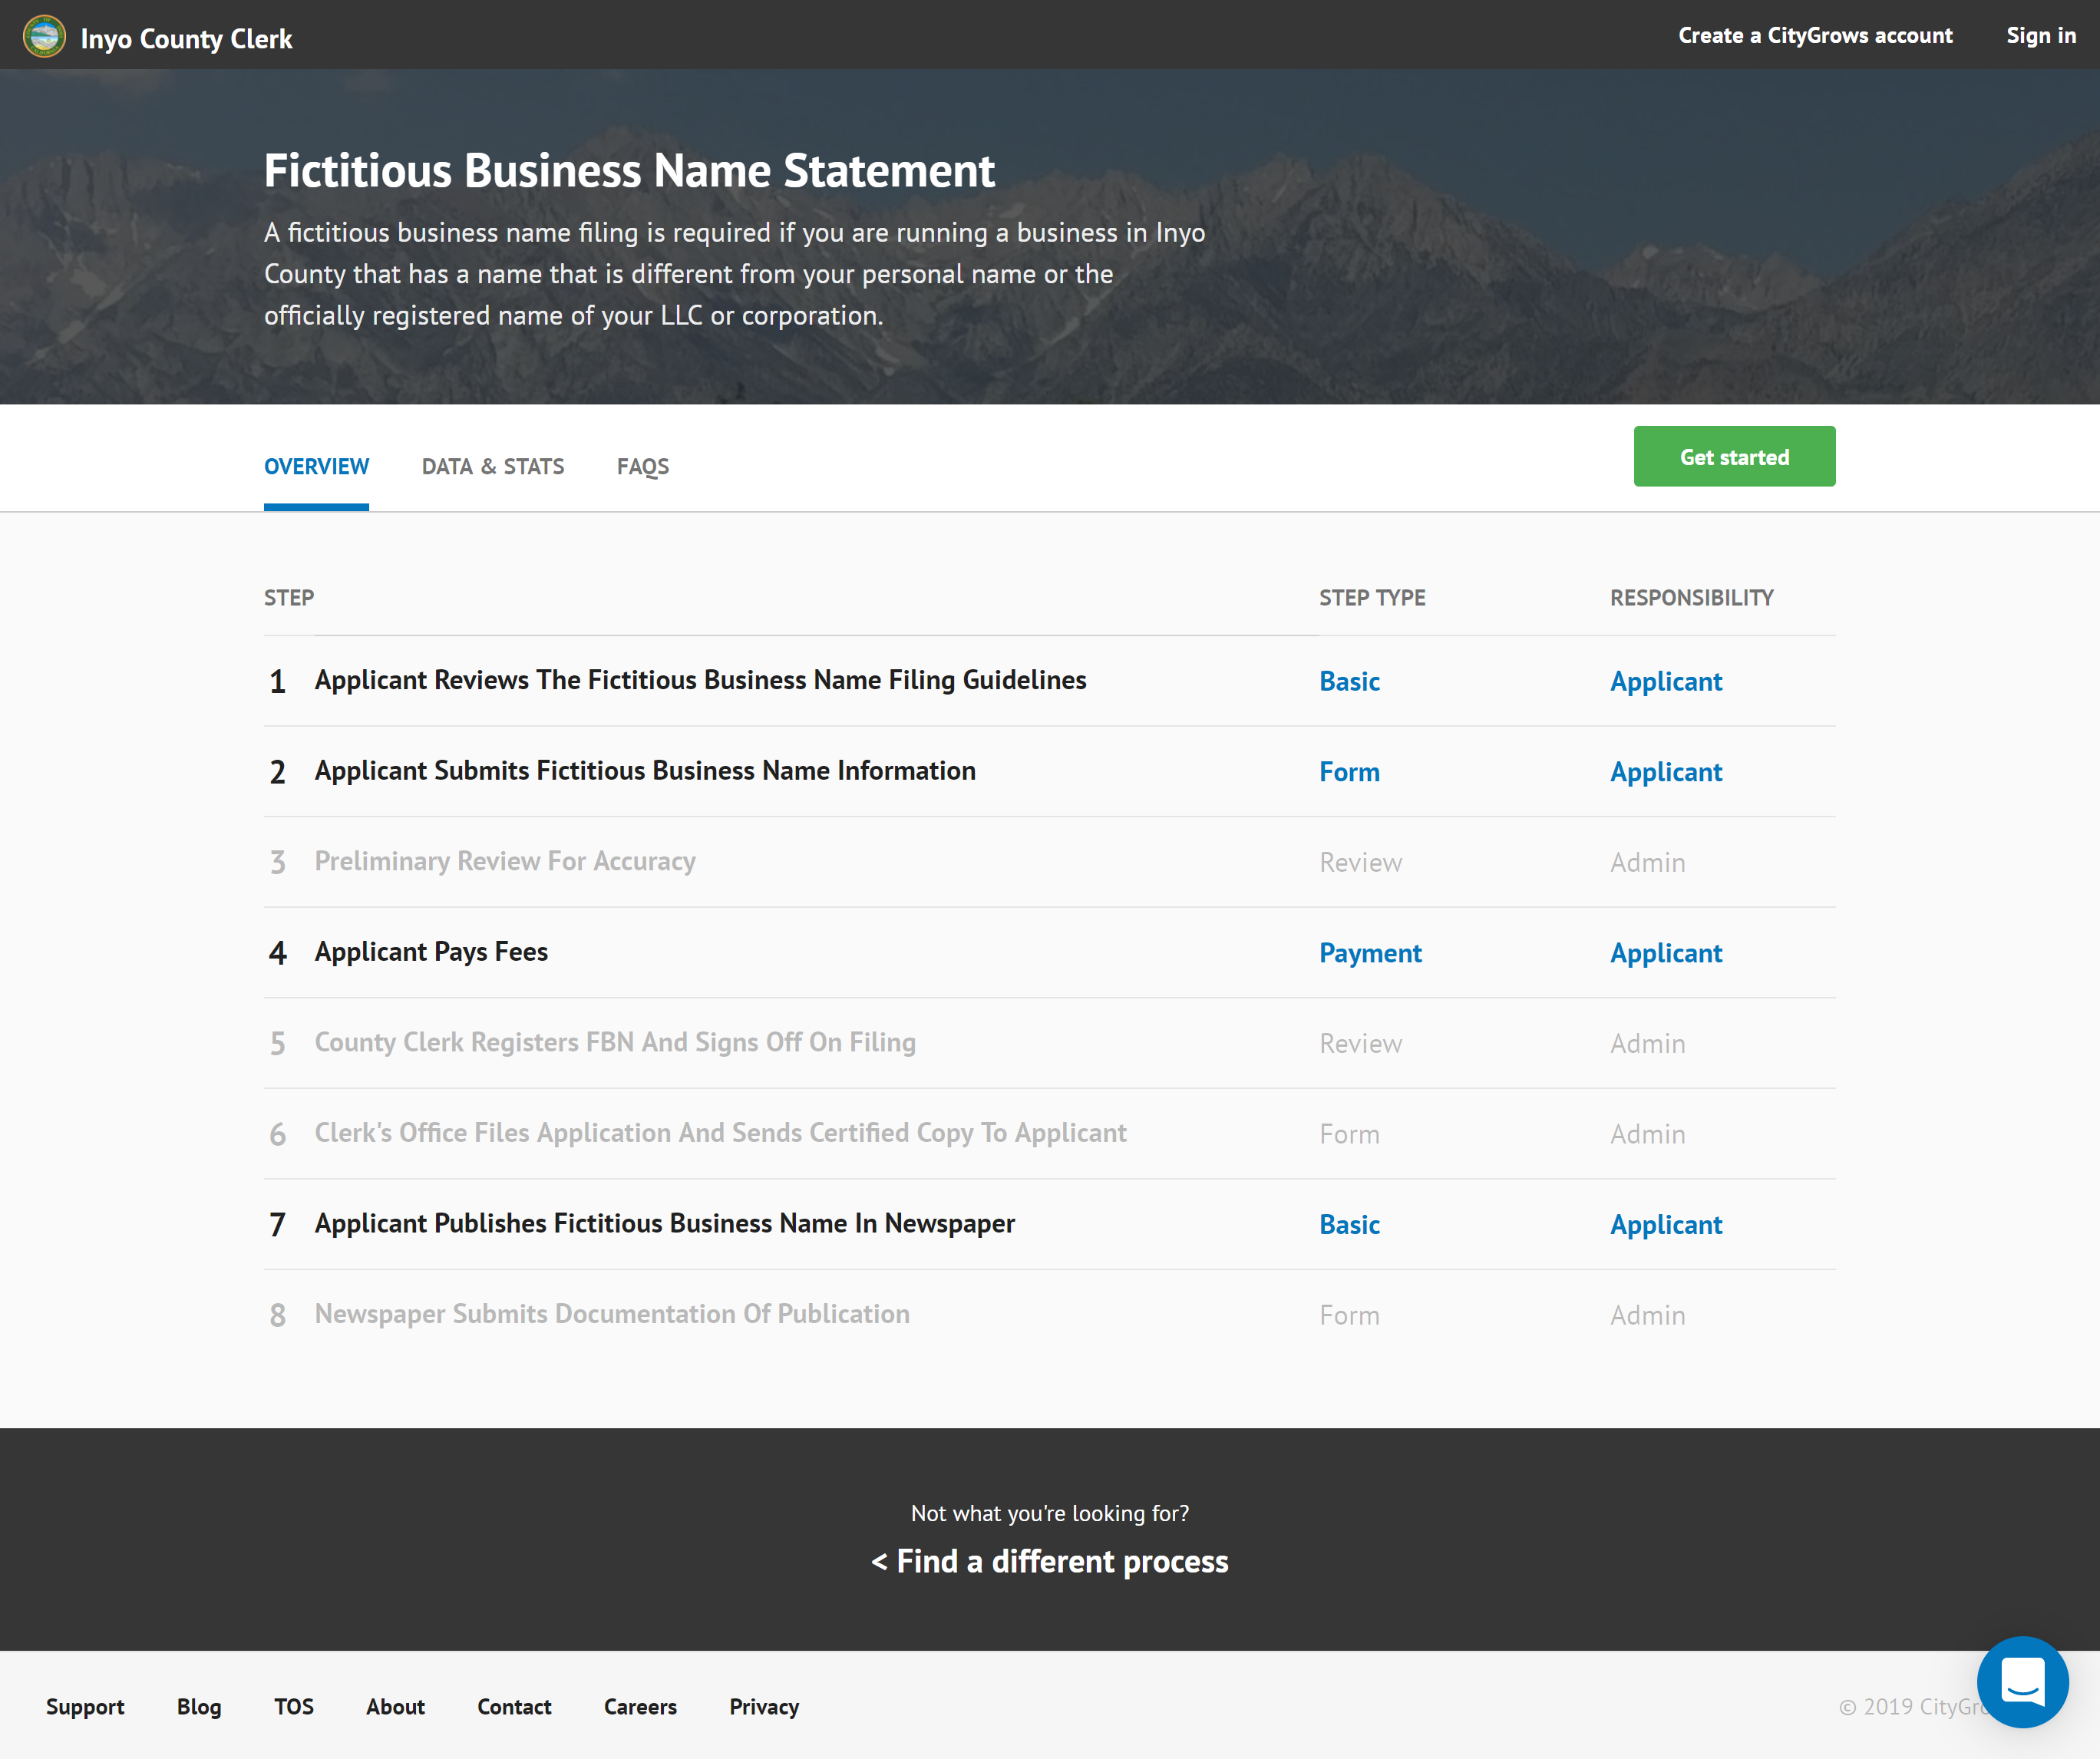Open the Privacy footer link
The image size is (2100, 1759).
764,1707
